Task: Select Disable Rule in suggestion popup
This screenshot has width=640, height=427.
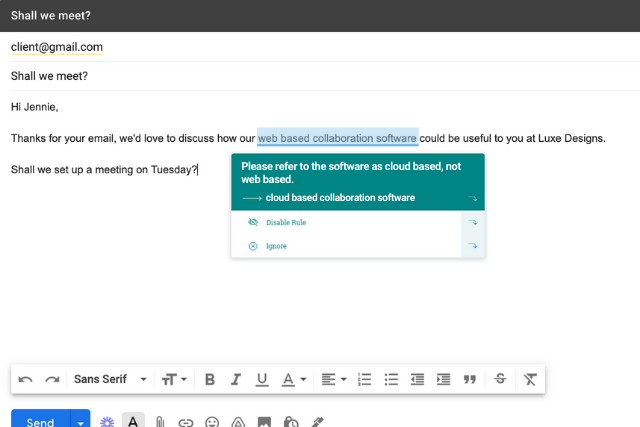Action: [x=286, y=222]
